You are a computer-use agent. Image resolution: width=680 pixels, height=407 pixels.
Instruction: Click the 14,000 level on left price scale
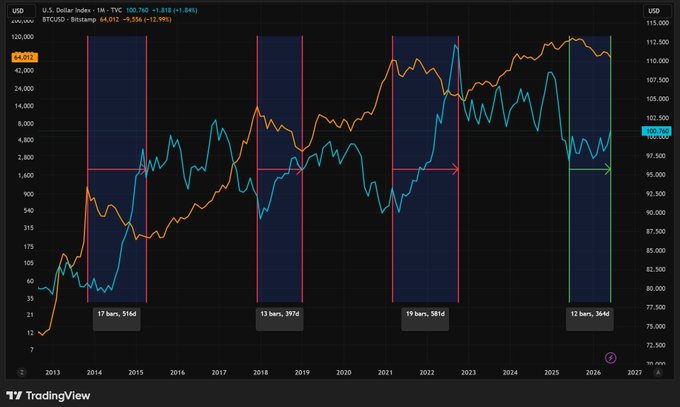25,106
